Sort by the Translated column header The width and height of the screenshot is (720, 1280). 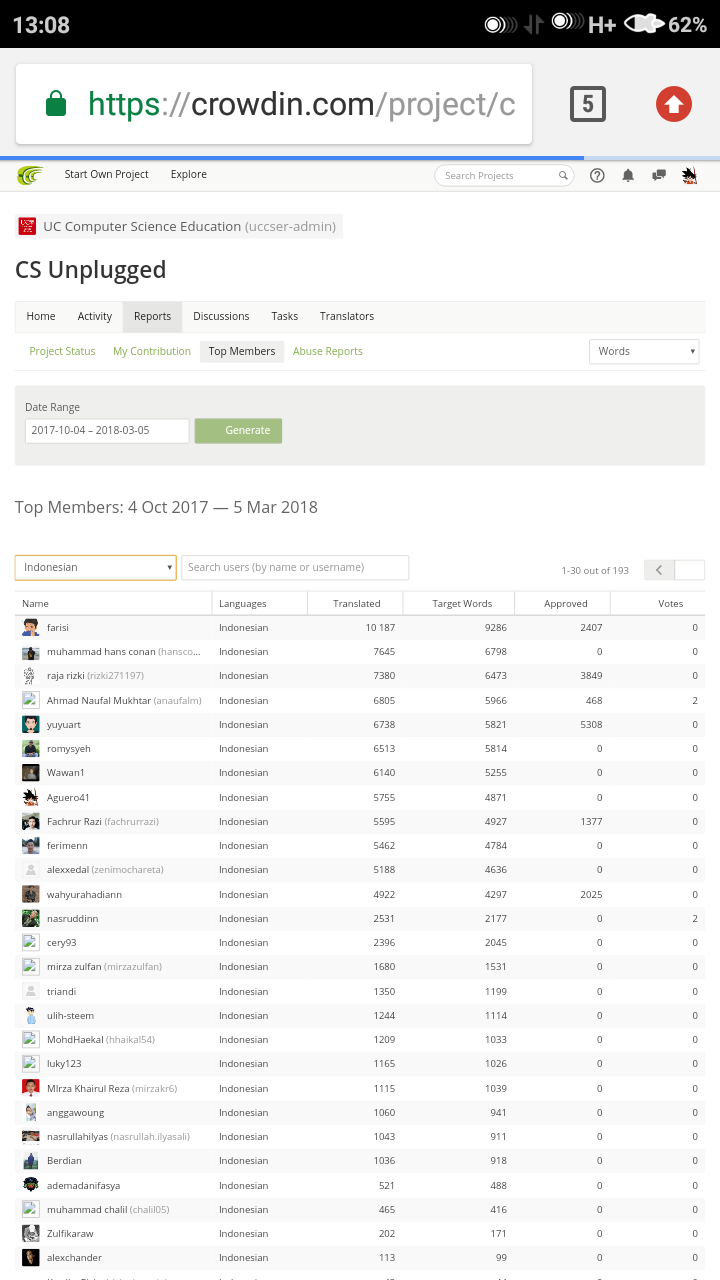(355, 603)
